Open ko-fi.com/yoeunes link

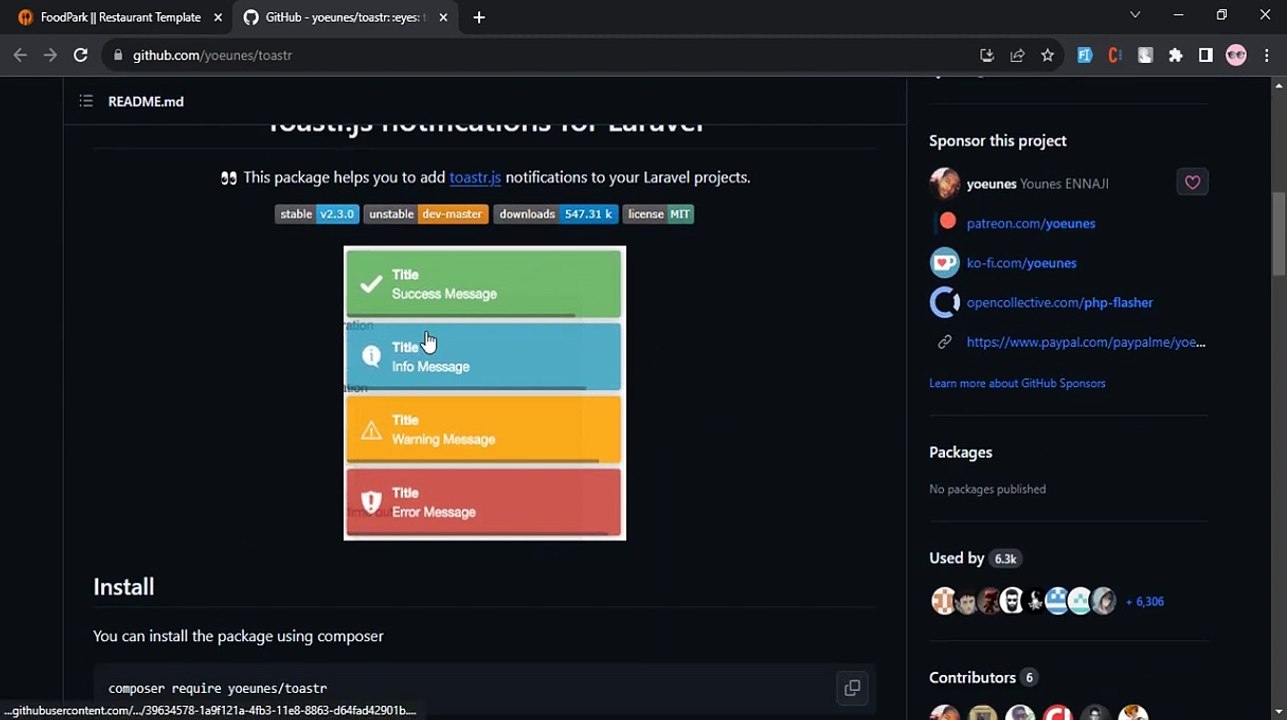pos(1022,263)
